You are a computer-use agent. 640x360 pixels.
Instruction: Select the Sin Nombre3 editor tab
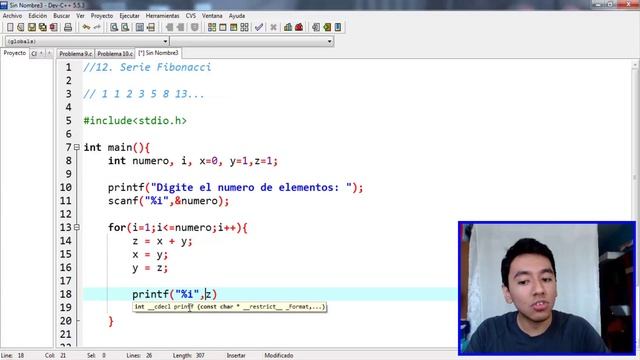pyautogui.click(x=158, y=53)
